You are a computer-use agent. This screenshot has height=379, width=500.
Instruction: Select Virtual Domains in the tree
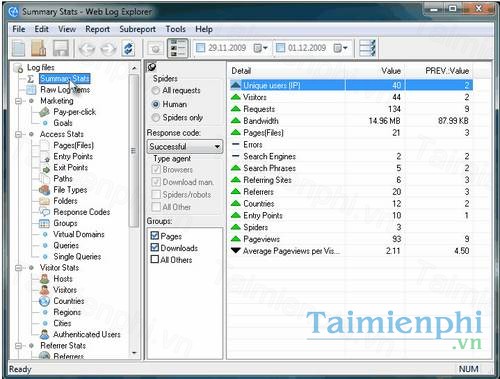[79, 234]
